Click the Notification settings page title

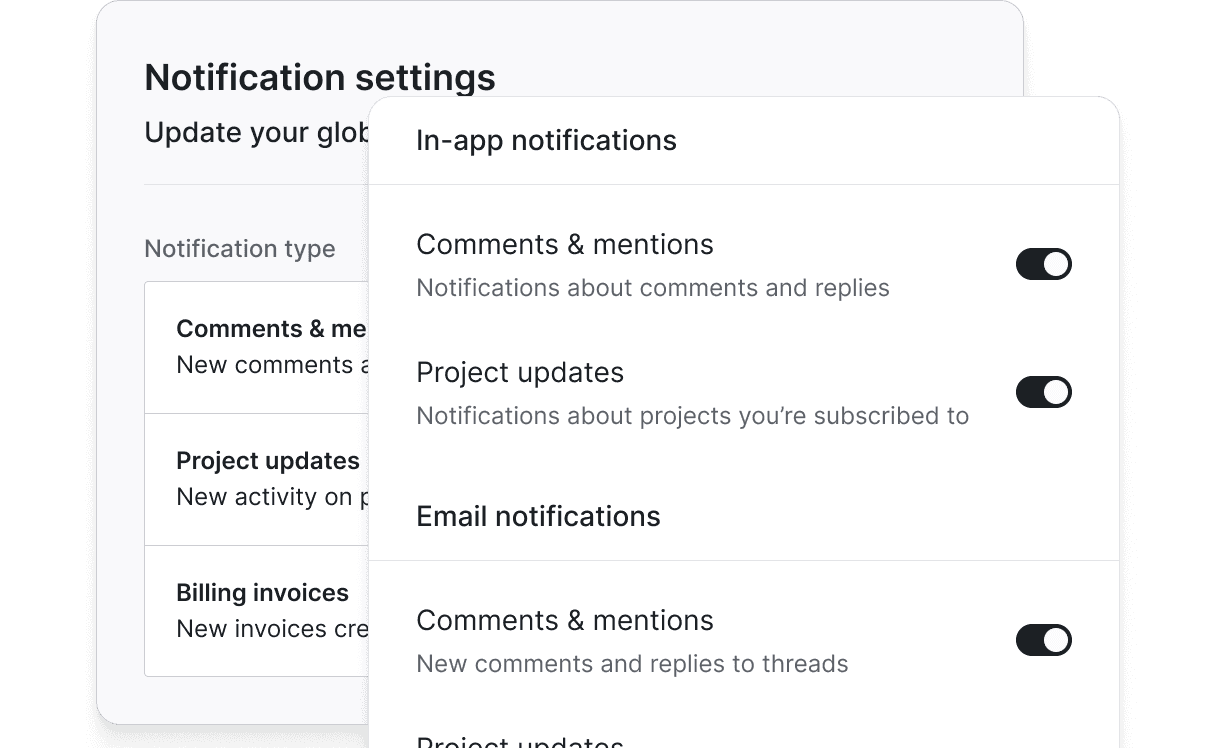click(x=320, y=77)
